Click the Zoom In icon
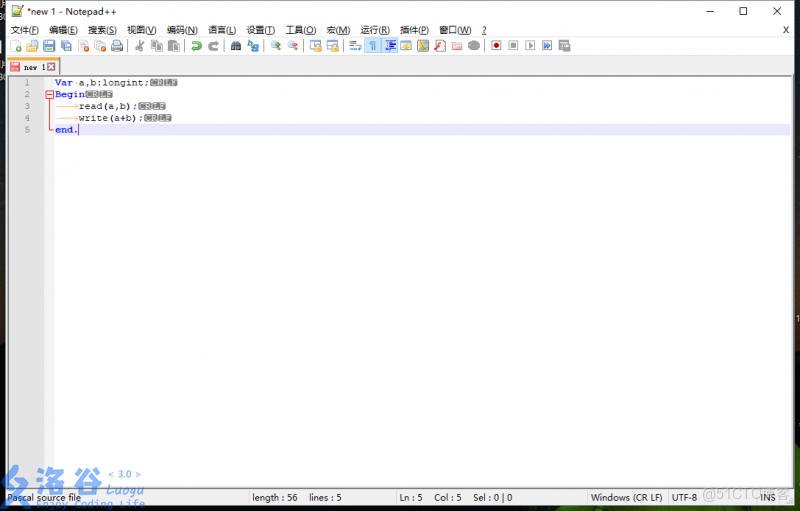 276,46
